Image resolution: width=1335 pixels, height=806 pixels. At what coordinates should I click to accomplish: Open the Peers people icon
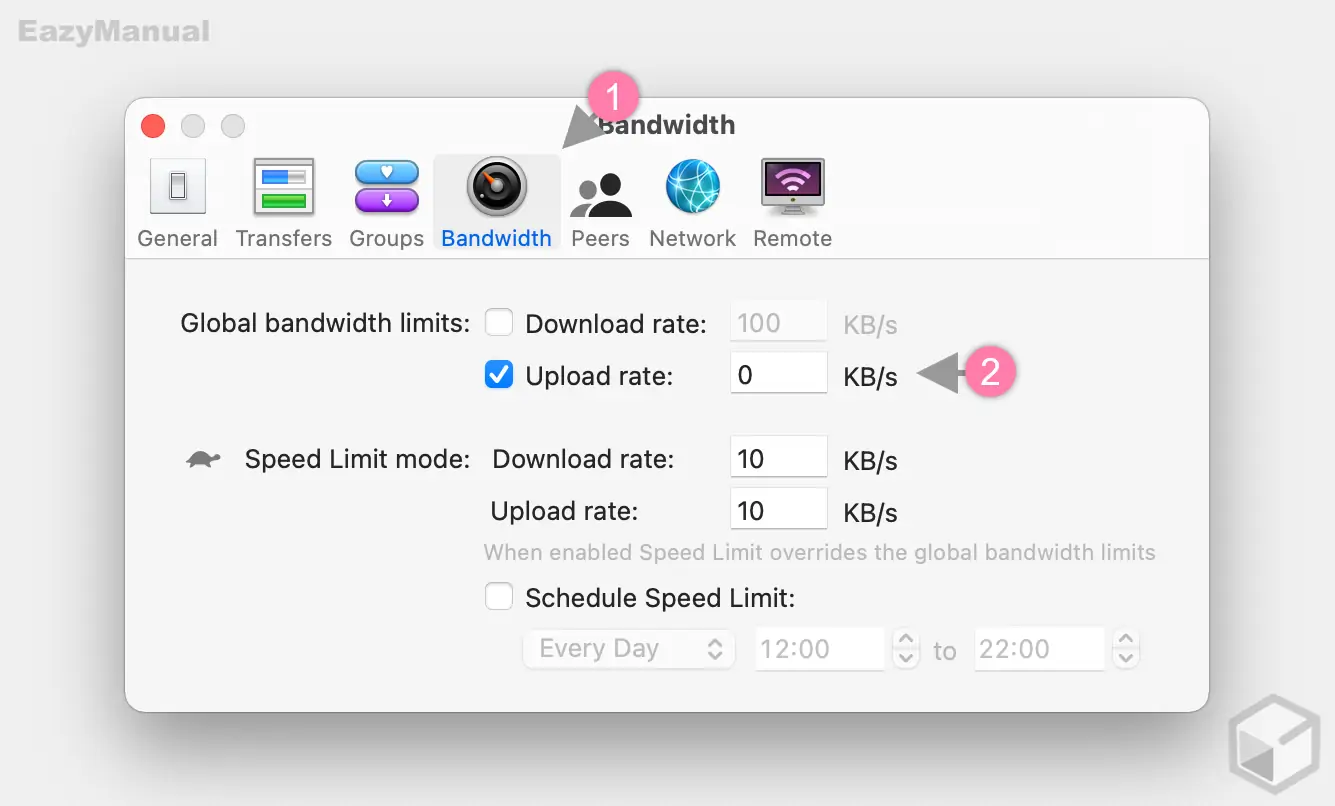[600, 193]
